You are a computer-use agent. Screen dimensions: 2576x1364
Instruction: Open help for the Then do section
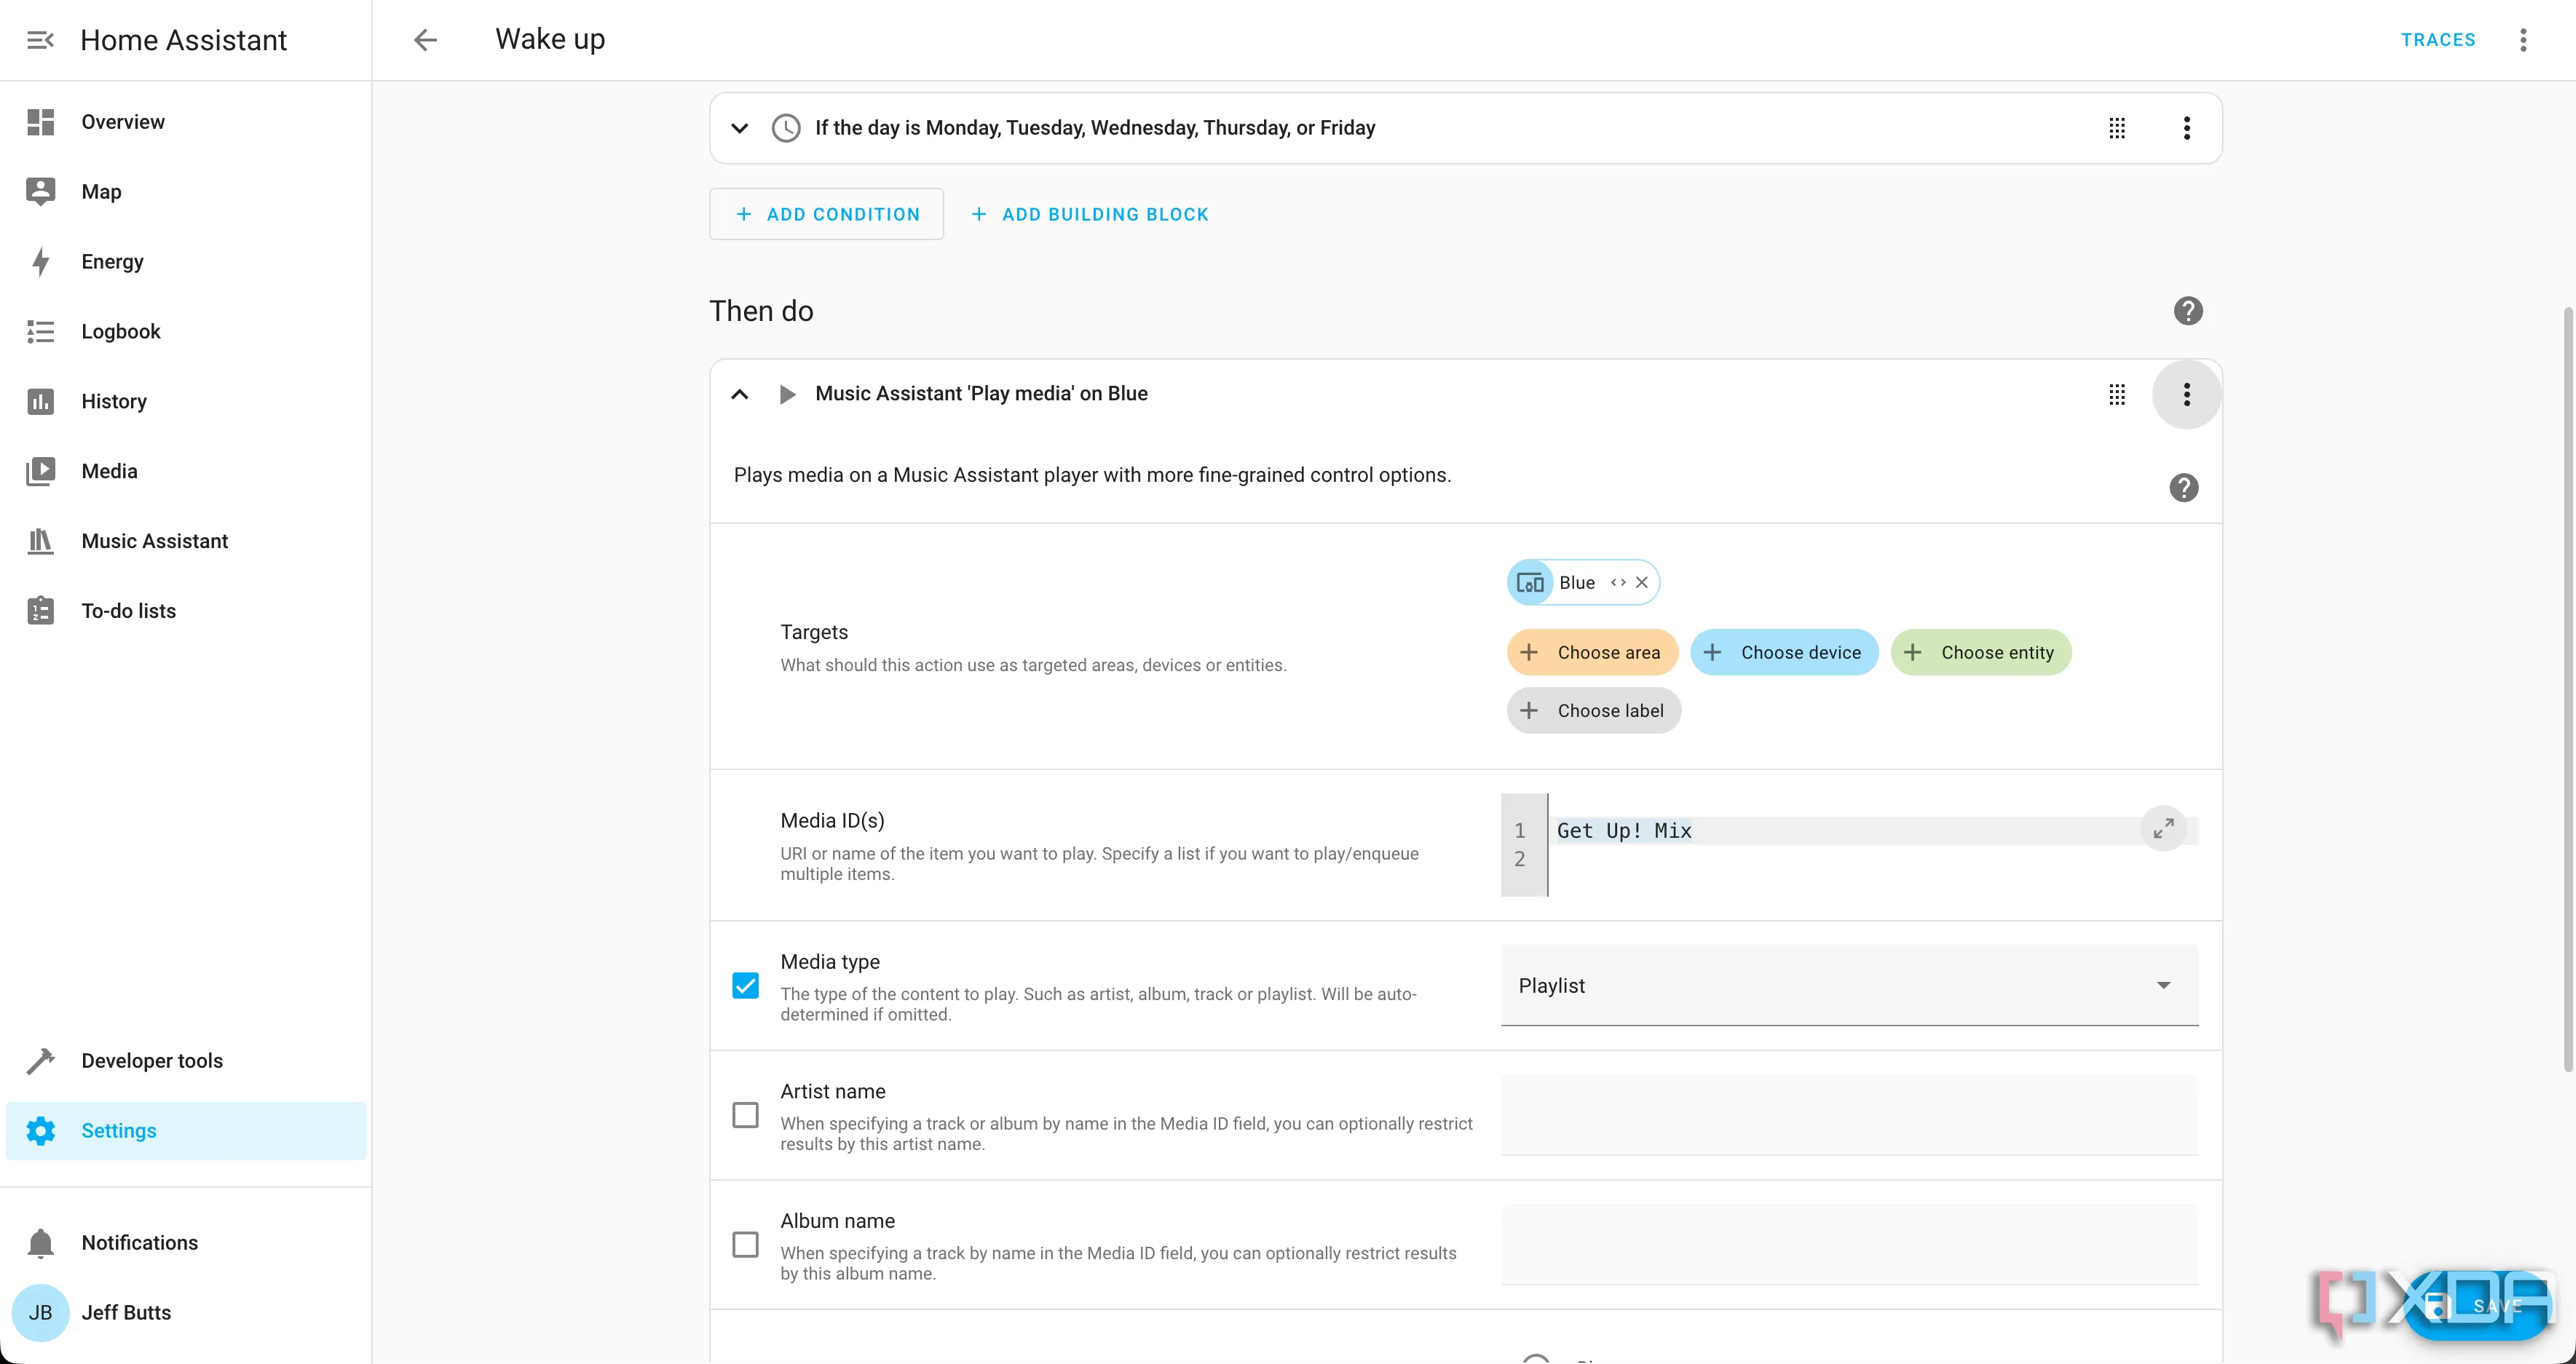(x=2188, y=311)
